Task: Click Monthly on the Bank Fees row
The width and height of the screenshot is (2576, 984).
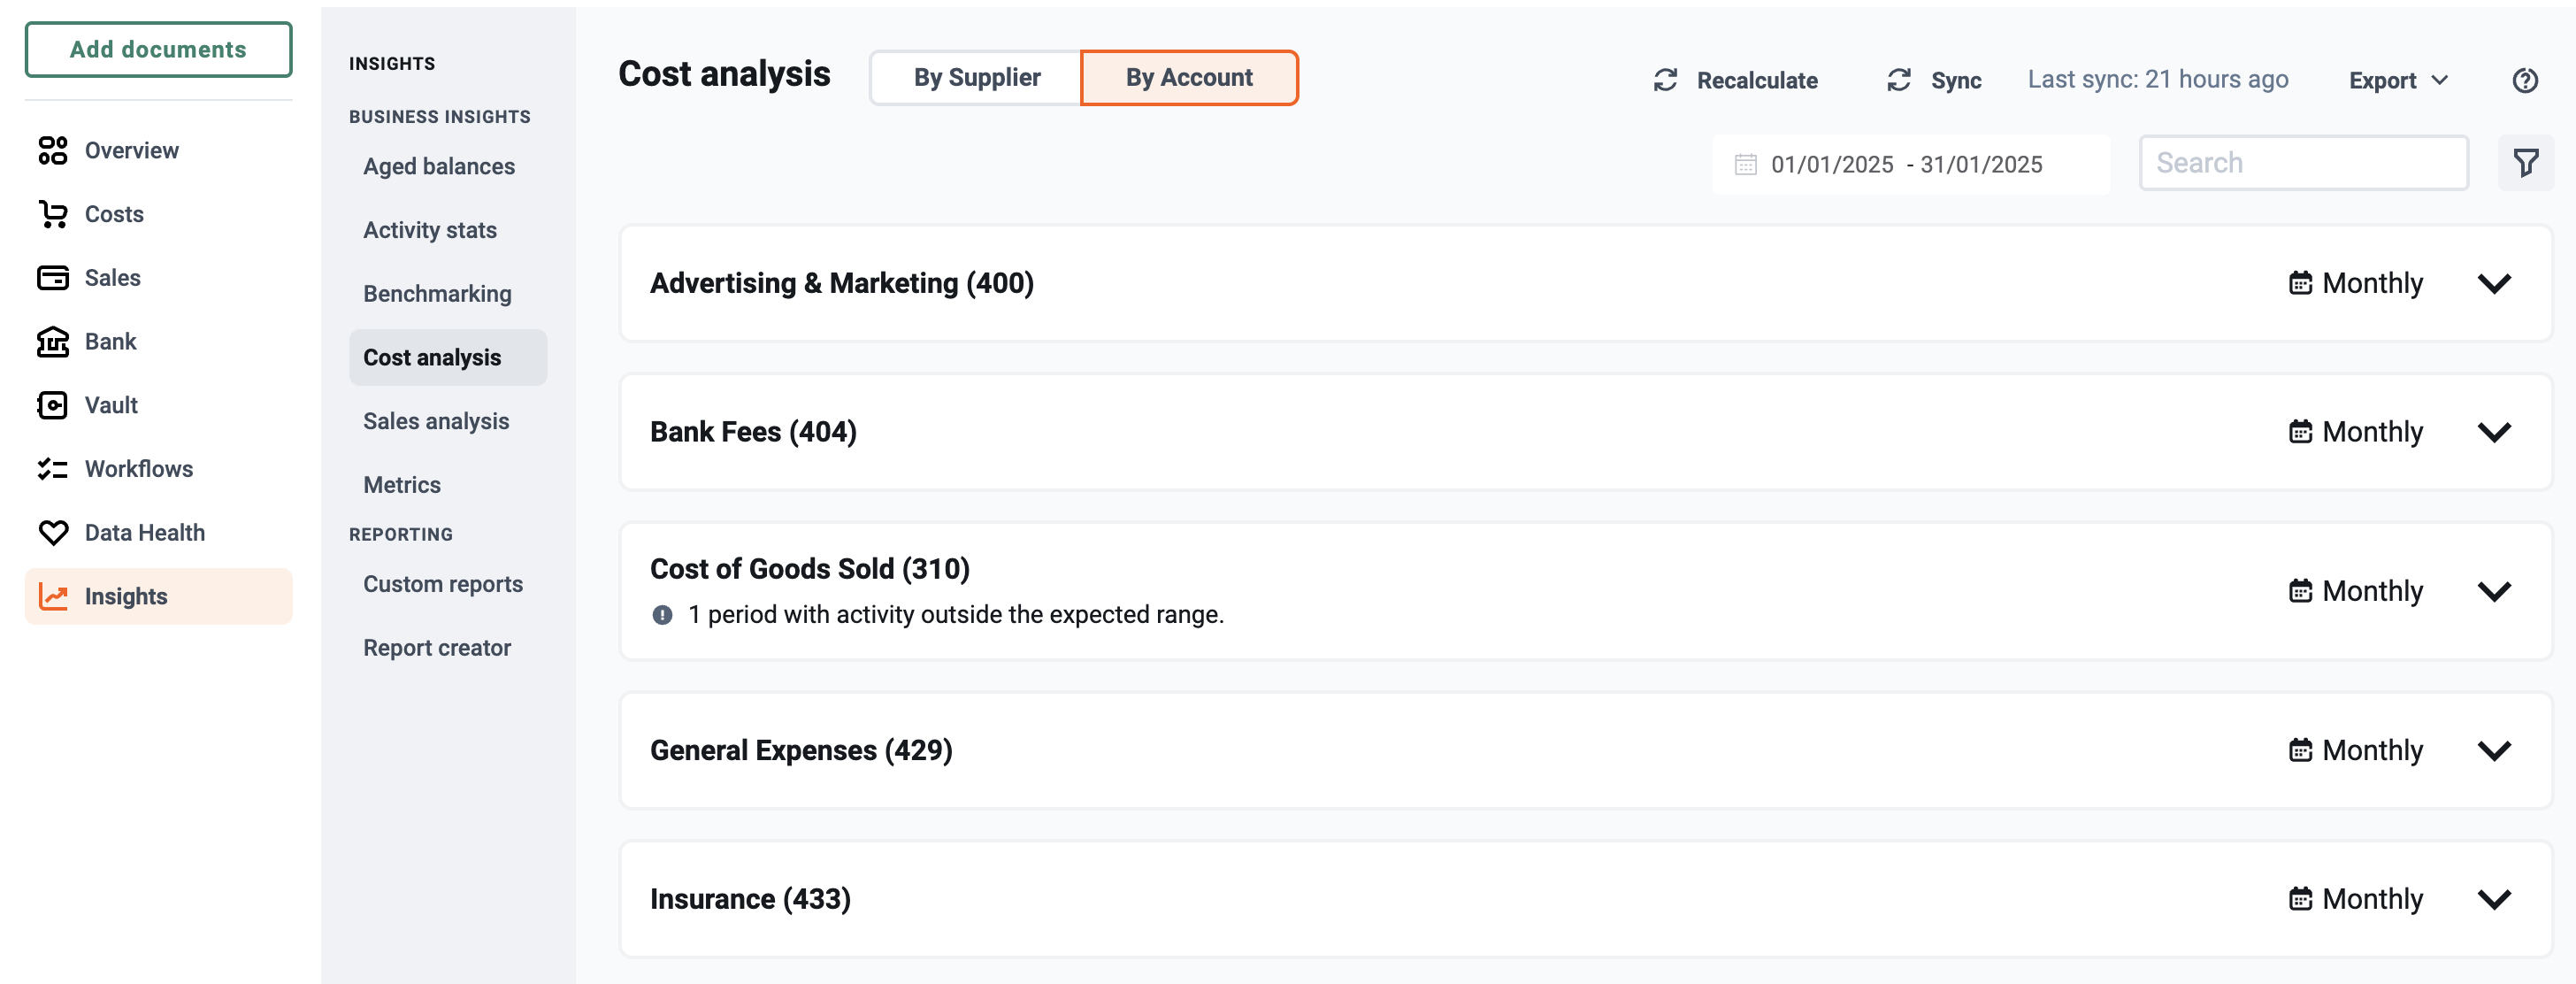Action: 2372,432
